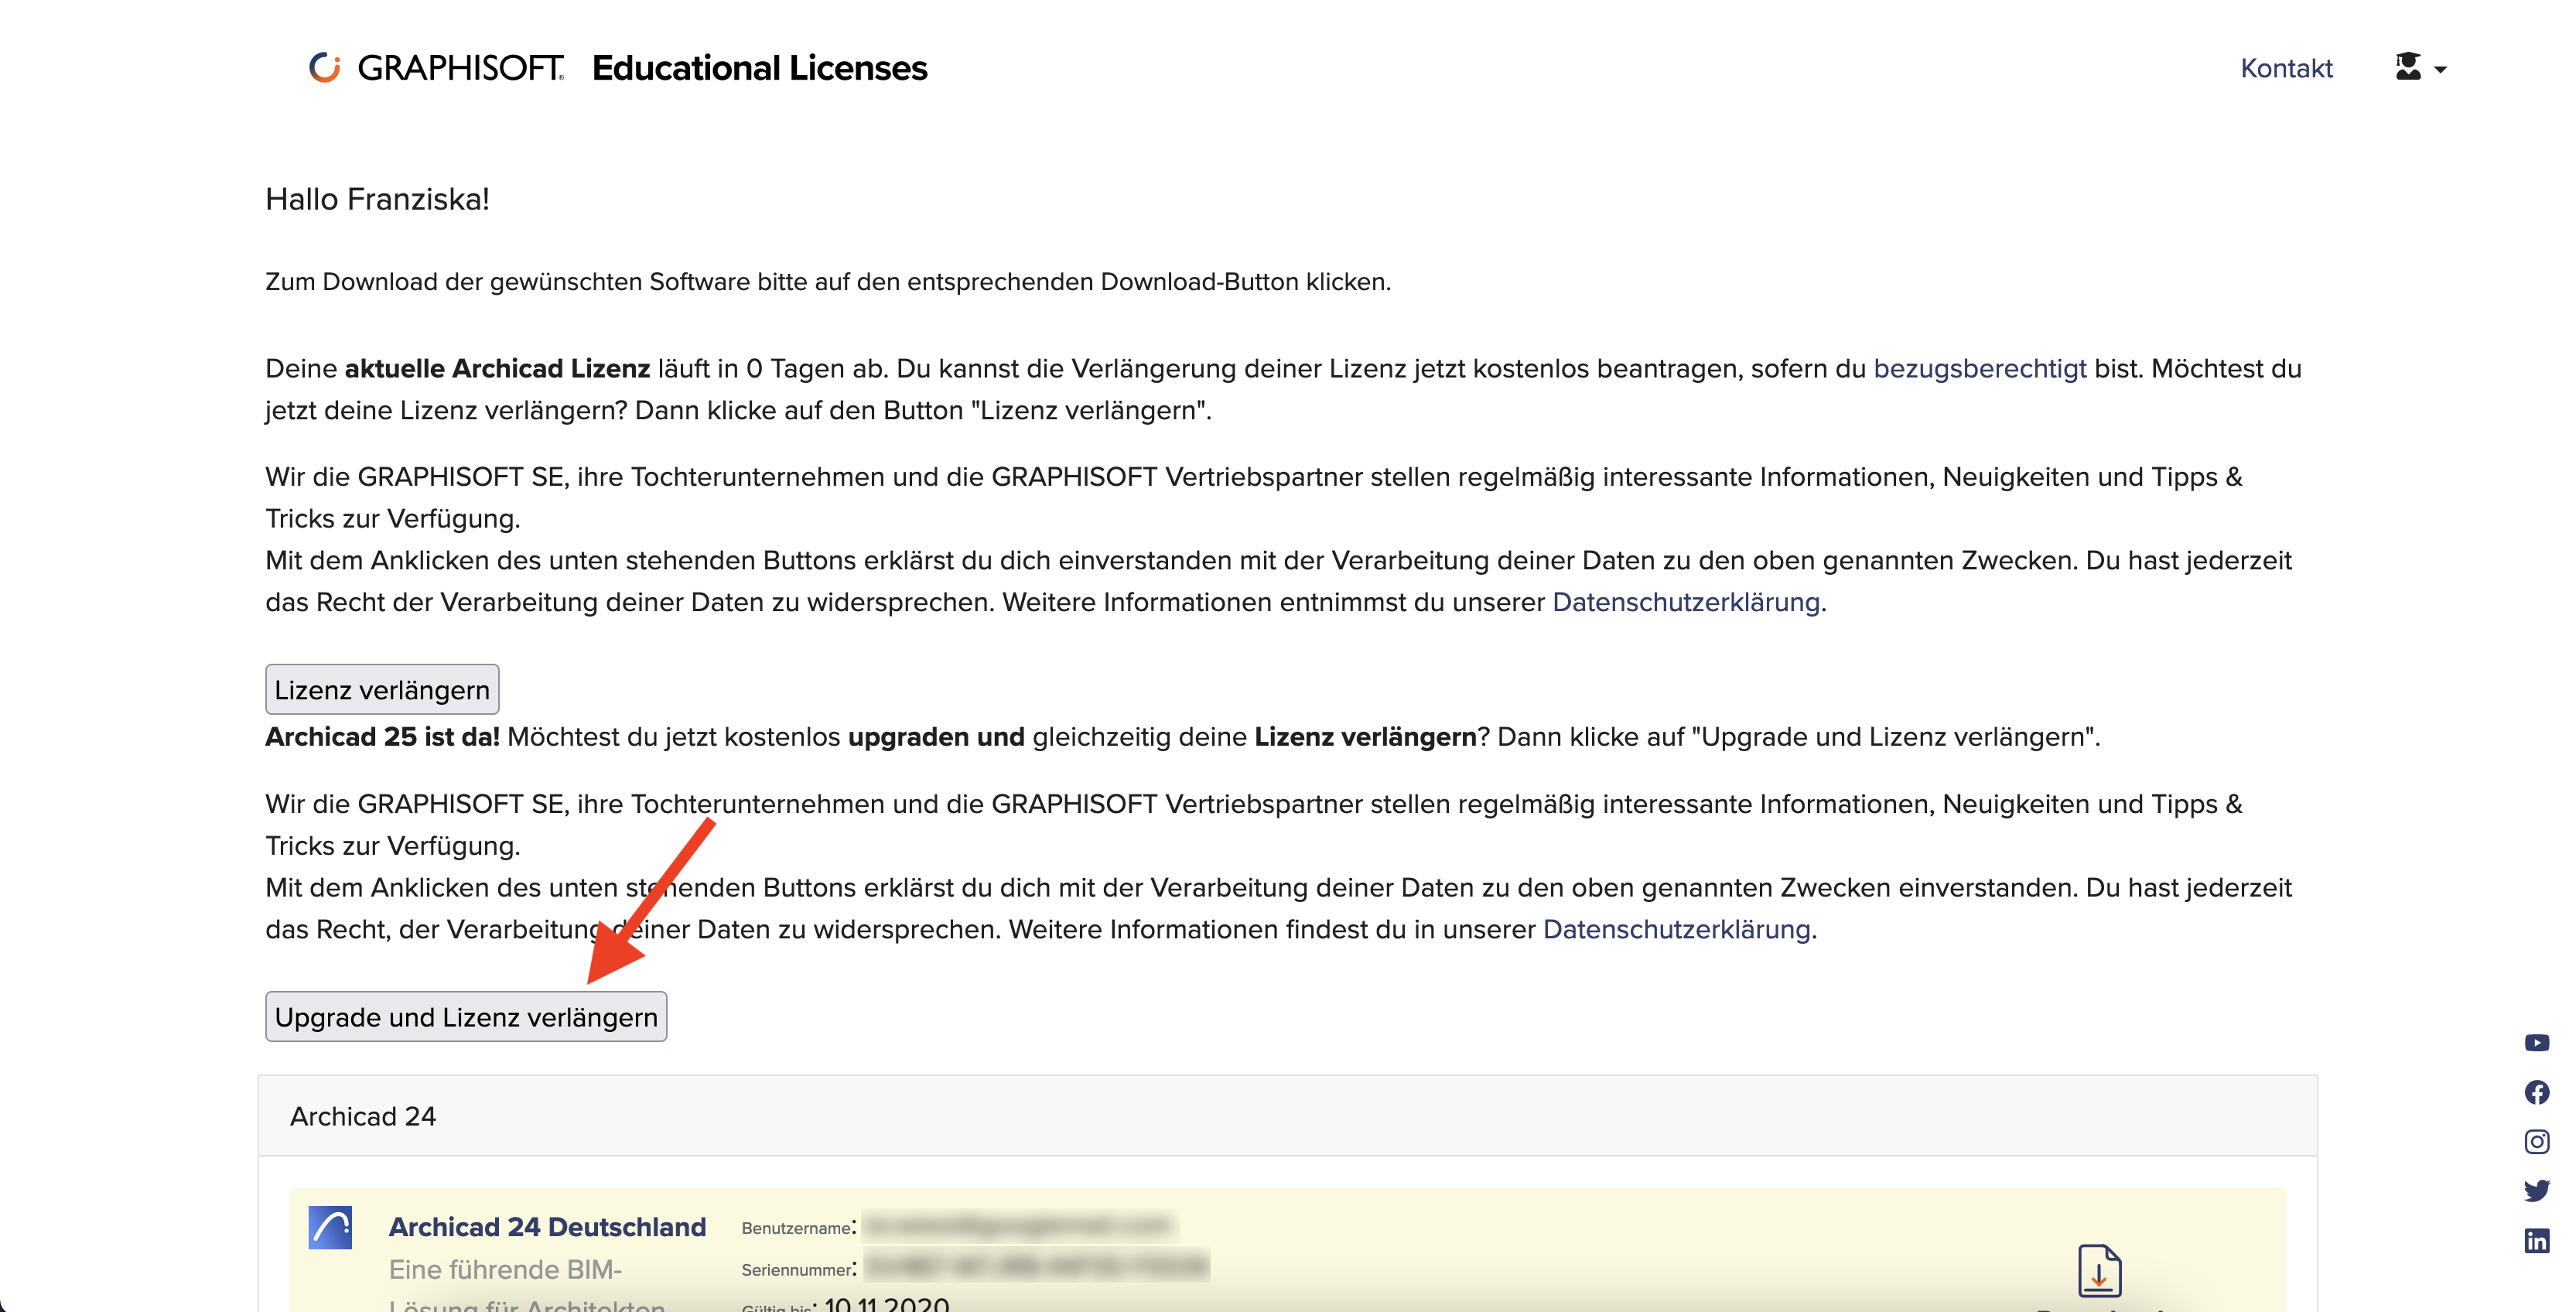The height and width of the screenshot is (1312, 2576).
Task: Open the Twitter social icon
Action: (2537, 1190)
